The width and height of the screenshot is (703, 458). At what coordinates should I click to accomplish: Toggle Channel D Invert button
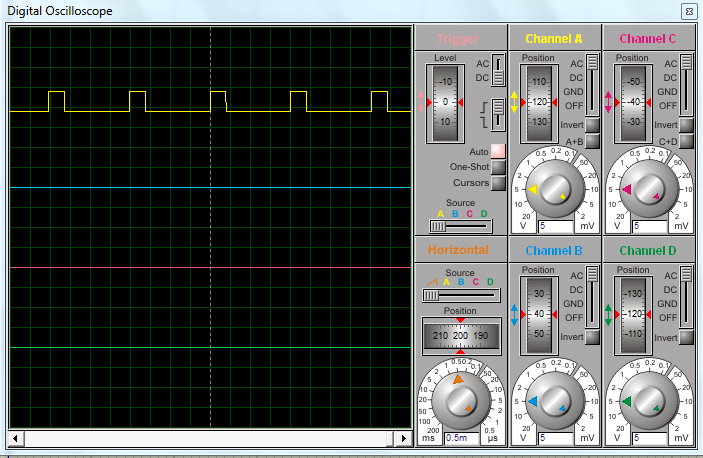click(x=686, y=337)
